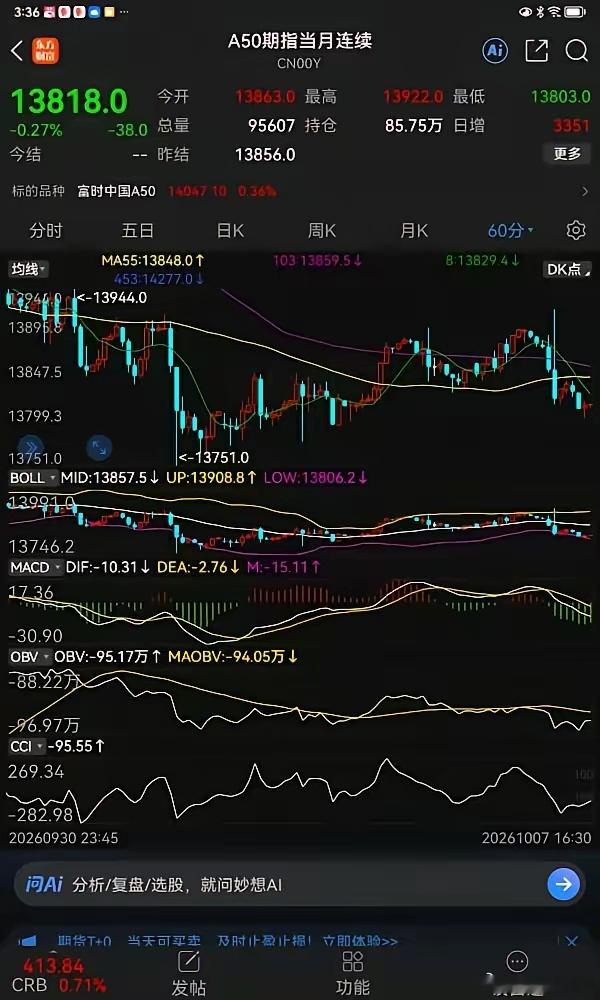Tap the 发帖 post icon

click(x=188, y=962)
